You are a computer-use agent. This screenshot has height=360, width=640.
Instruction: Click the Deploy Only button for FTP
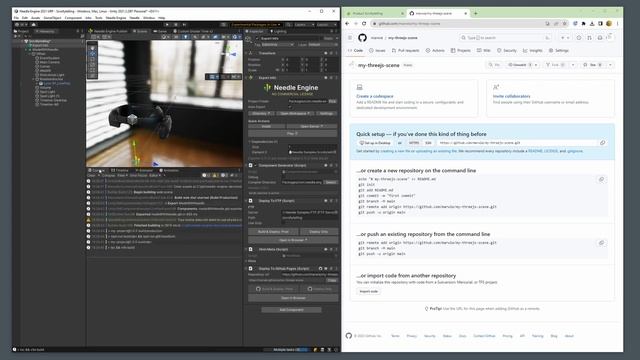click(318, 232)
